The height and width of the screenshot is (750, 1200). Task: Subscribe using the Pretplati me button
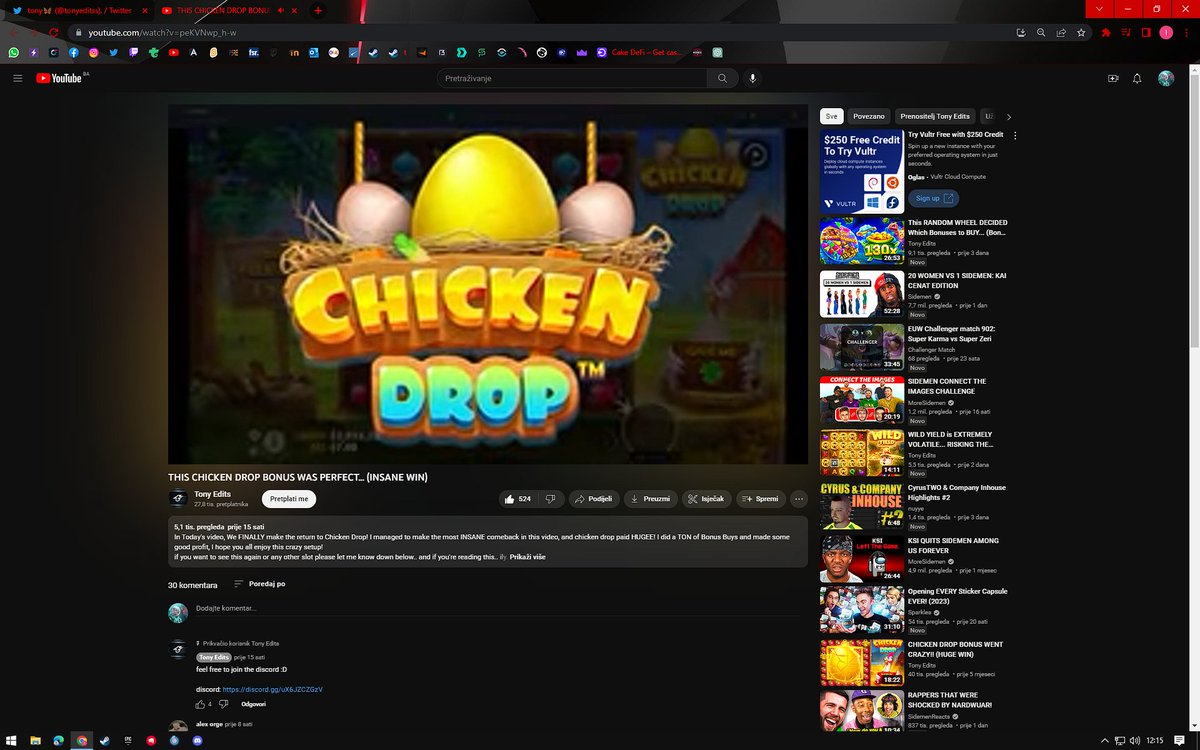tap(289, 498)
